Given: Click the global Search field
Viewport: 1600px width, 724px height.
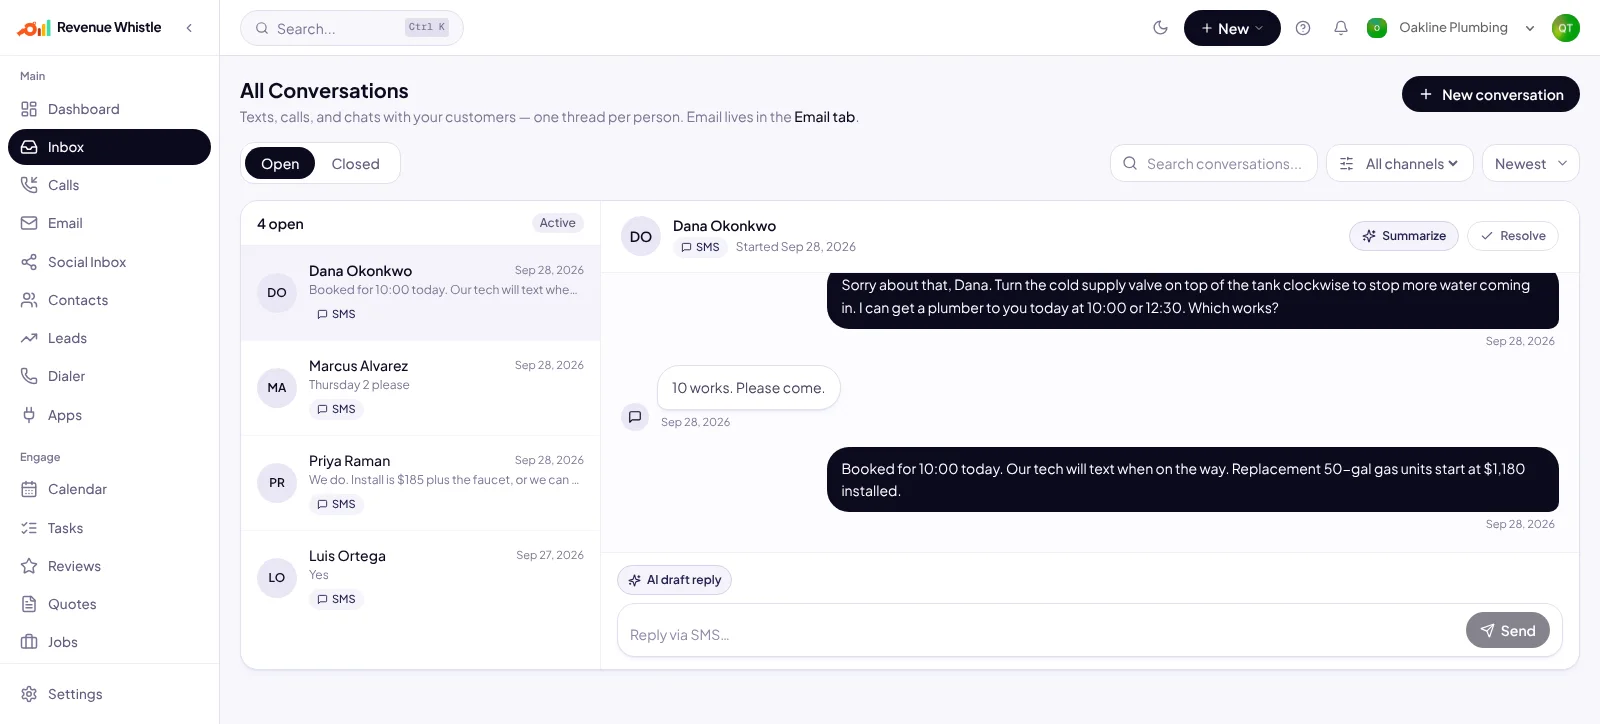Looking at the screenshot, I should [x=352, y=28].
